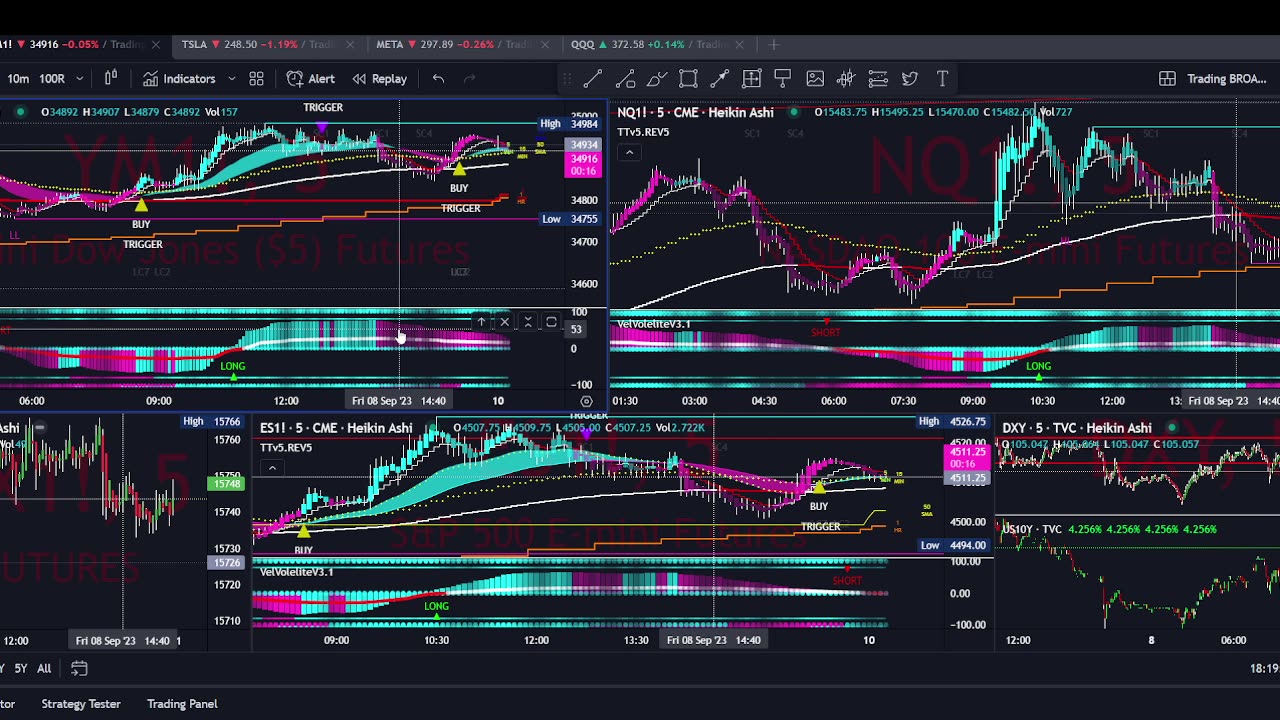The width and height of the screenshot is (1280, 720).
Task: Open the indicator templates grid icon
Action: (x=256, y=79)
